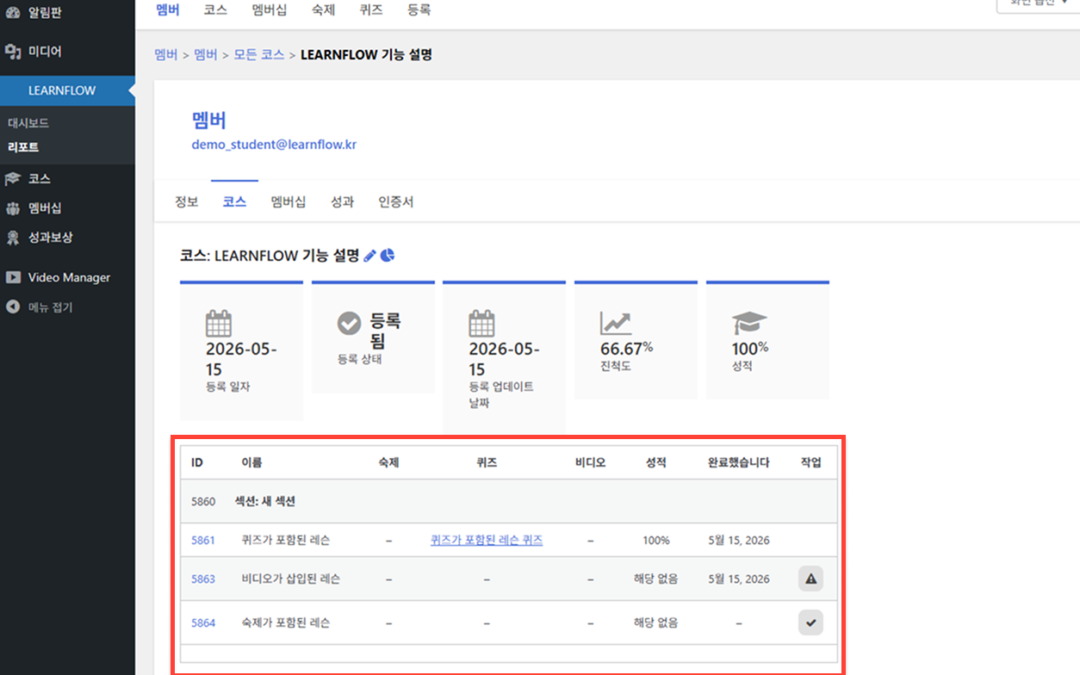Click the 멤버 heading link

[209, 120]
